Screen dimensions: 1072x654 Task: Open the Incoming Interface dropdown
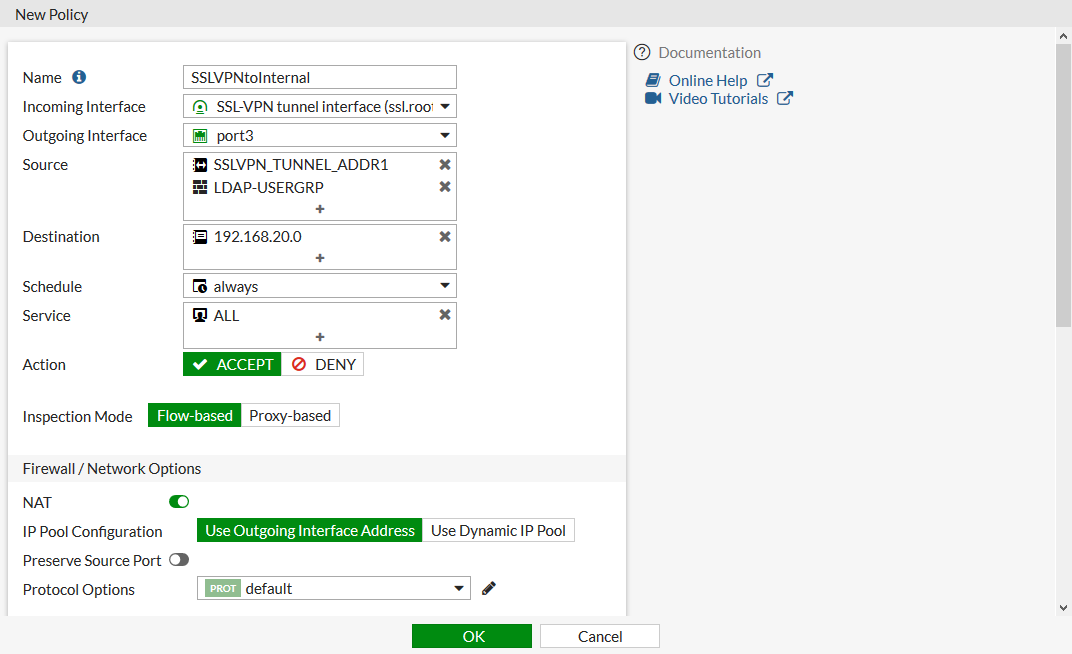pyautogui.click(x=320, y=107)
